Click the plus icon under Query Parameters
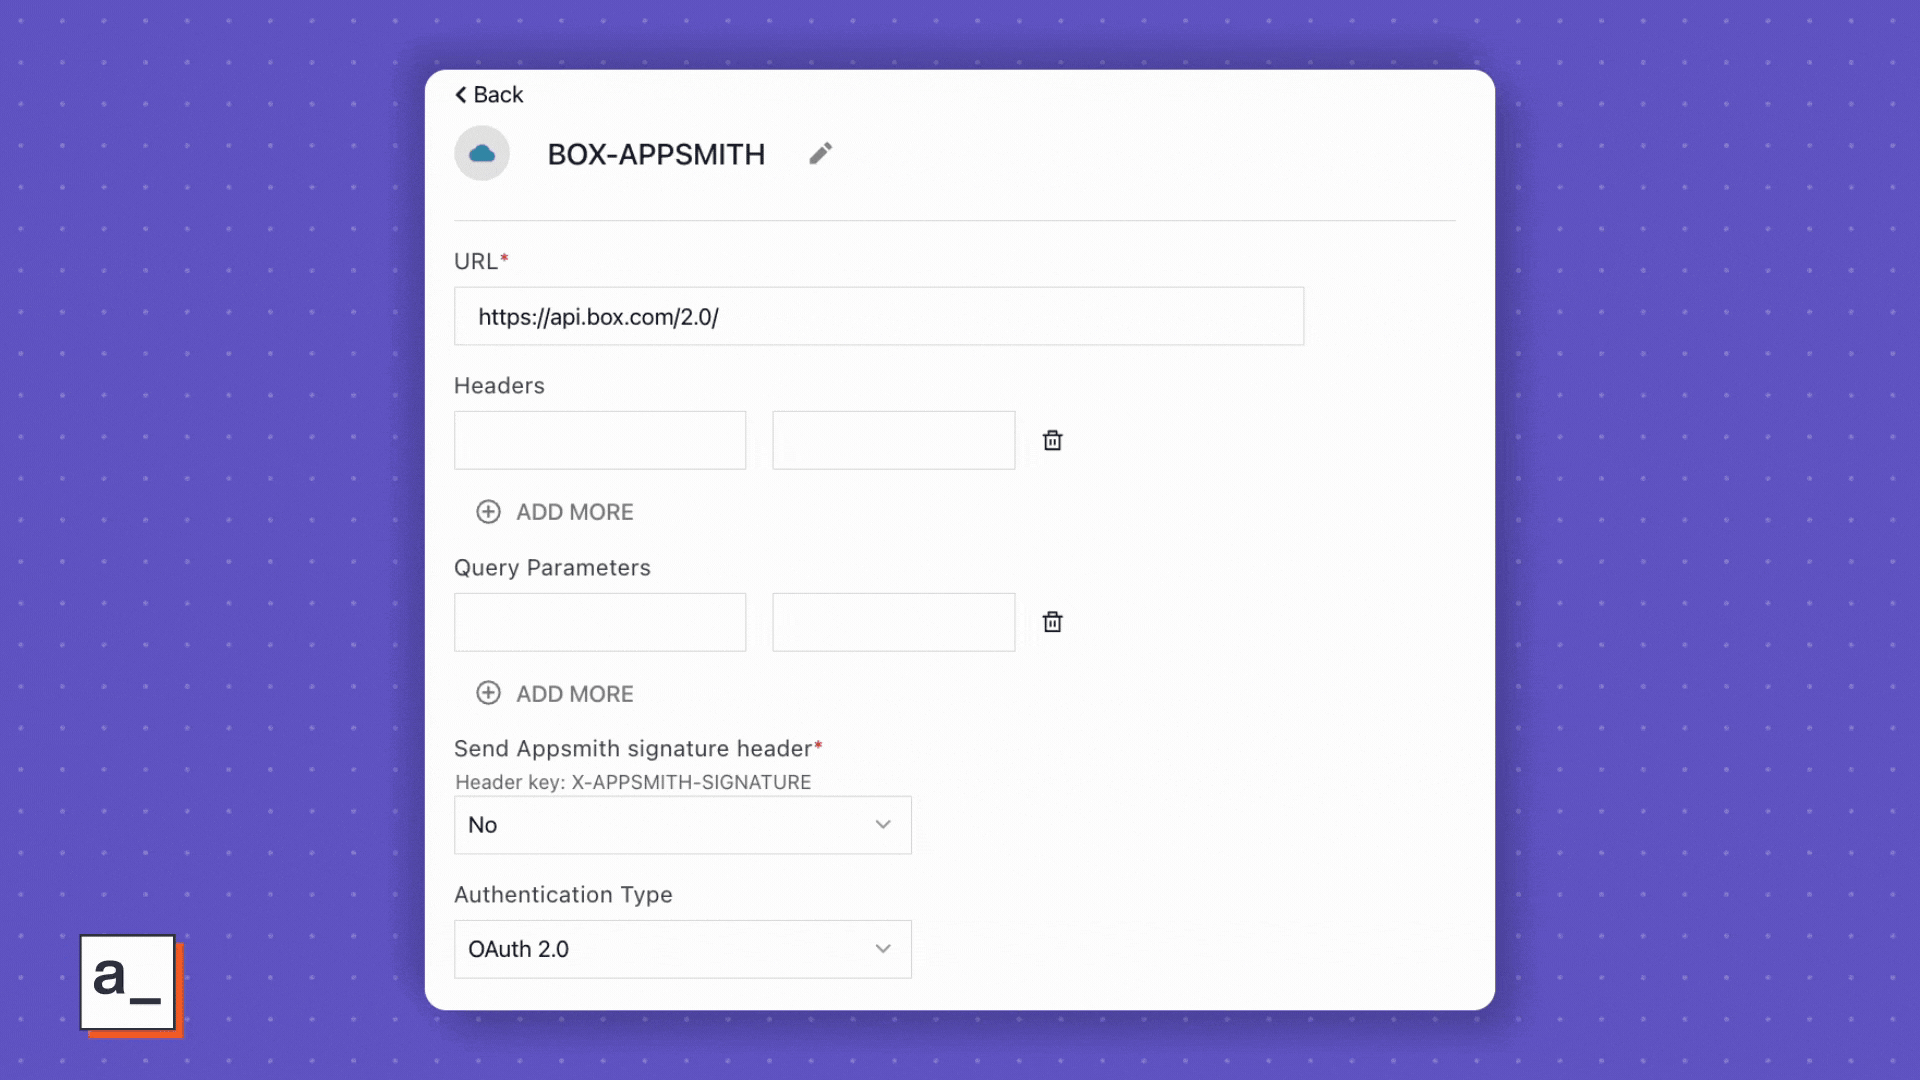Viewport: 1920px width, 1080px height. (488, 693)
